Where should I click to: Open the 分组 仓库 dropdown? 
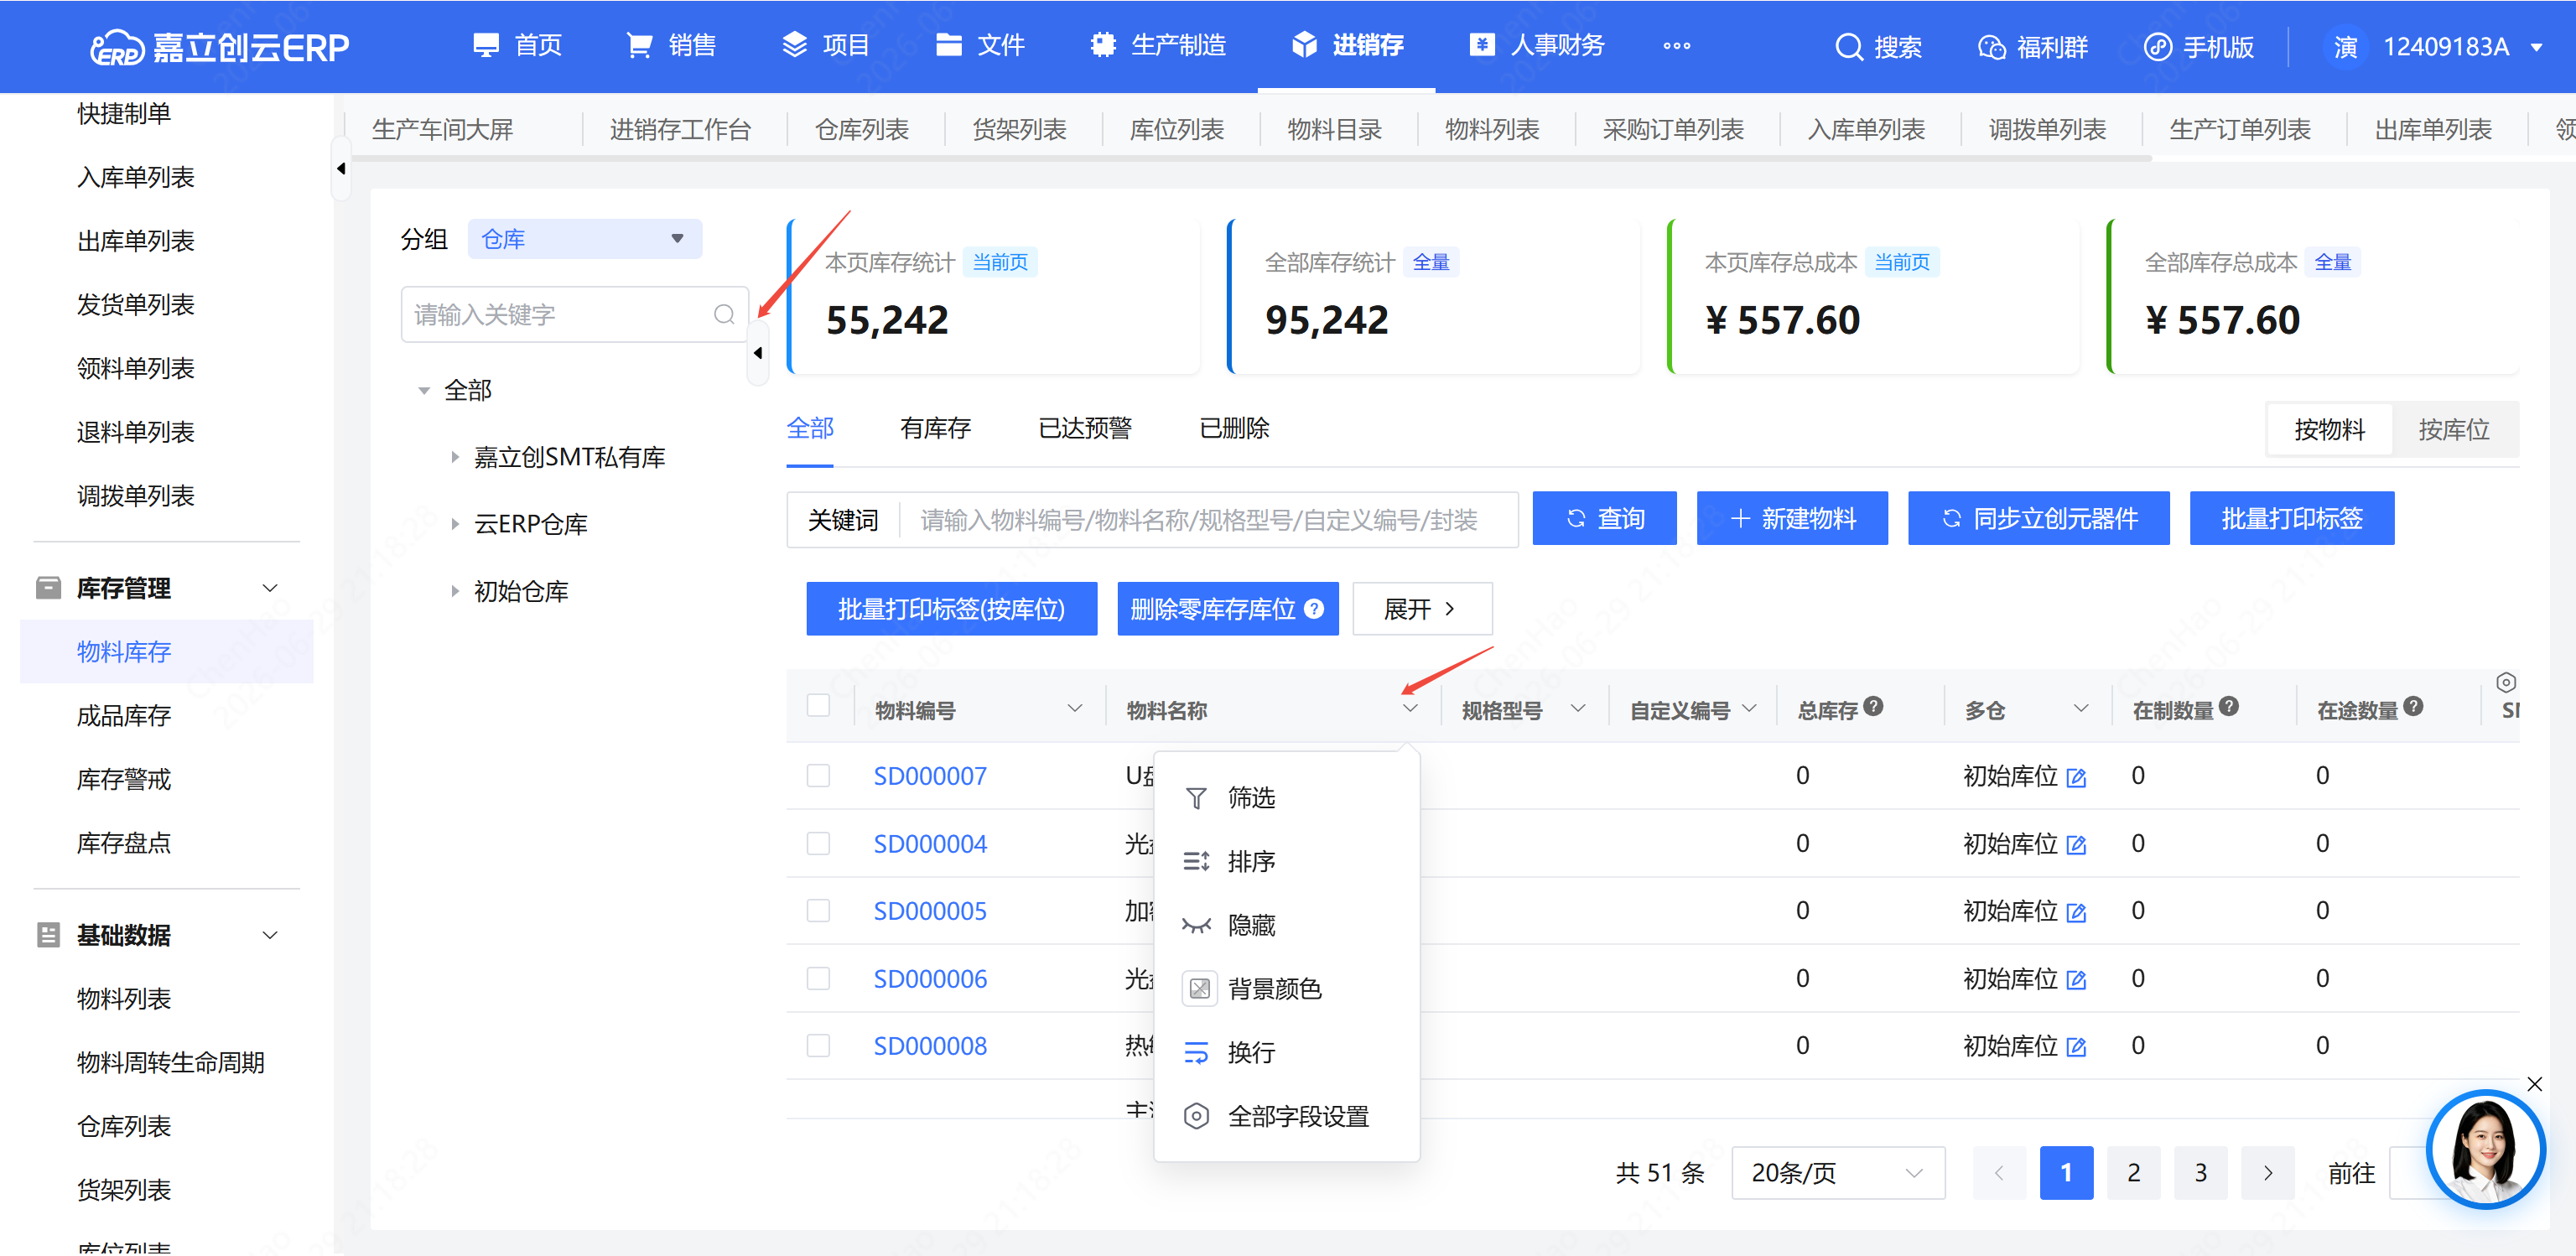[x=585, y=239]
